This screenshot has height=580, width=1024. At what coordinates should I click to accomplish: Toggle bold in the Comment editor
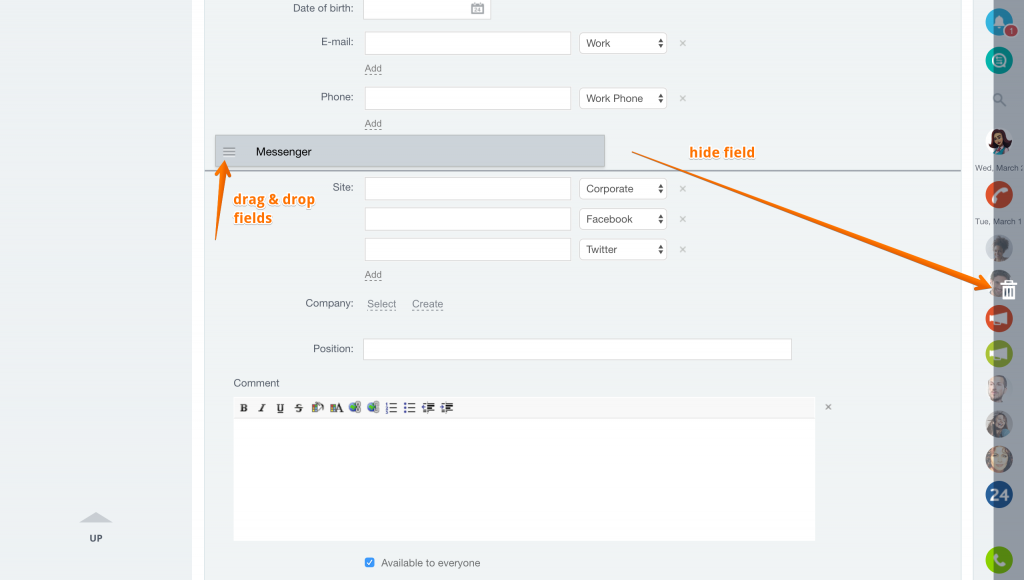tap(244, 408)
